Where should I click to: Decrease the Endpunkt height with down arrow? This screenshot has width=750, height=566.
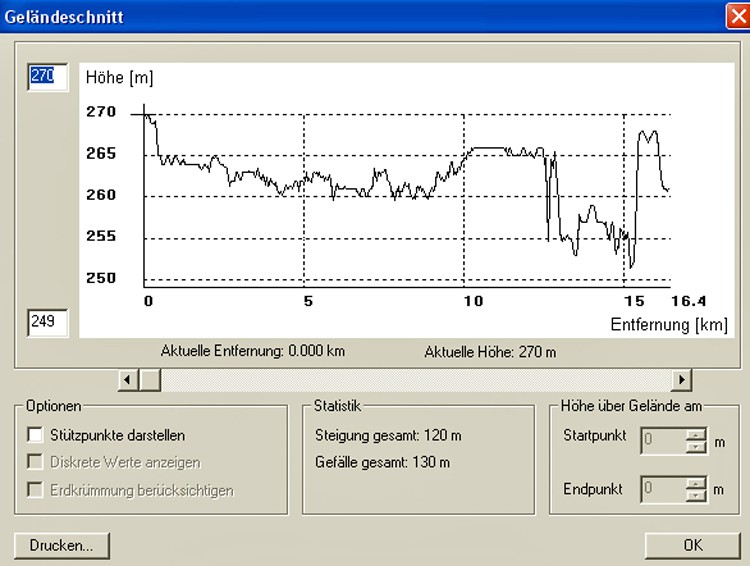click(695, 495)
